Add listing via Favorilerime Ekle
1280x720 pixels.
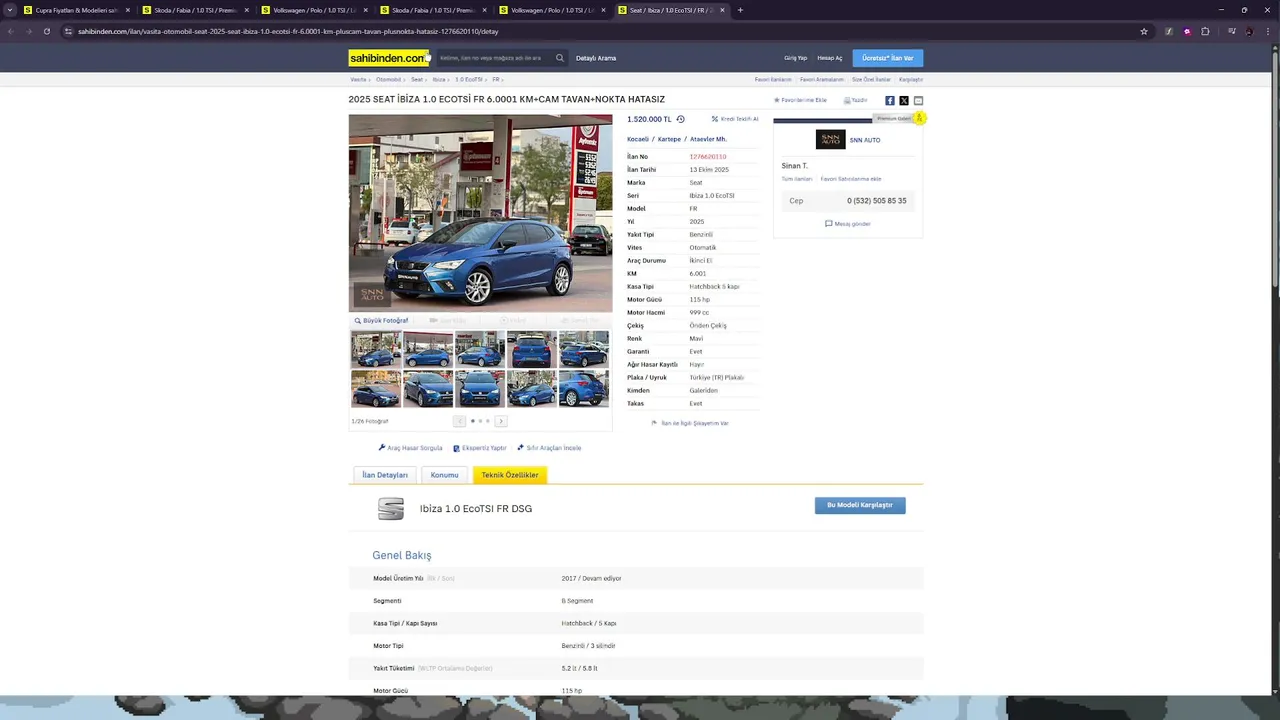click(x=801, y=100)
